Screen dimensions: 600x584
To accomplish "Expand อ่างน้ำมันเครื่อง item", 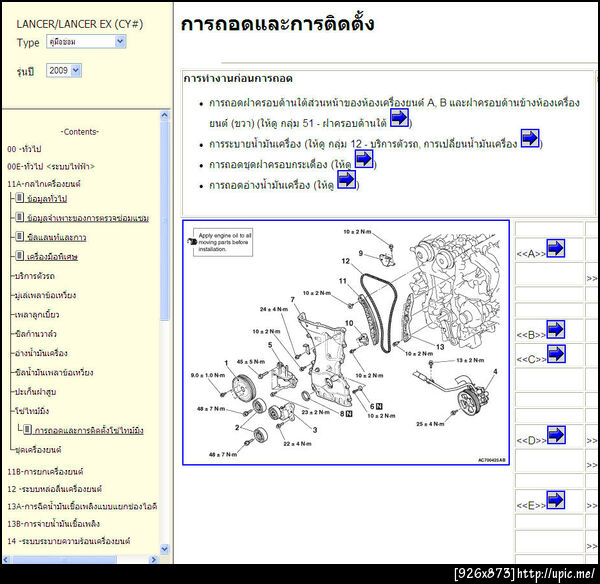I will (41, 353).
